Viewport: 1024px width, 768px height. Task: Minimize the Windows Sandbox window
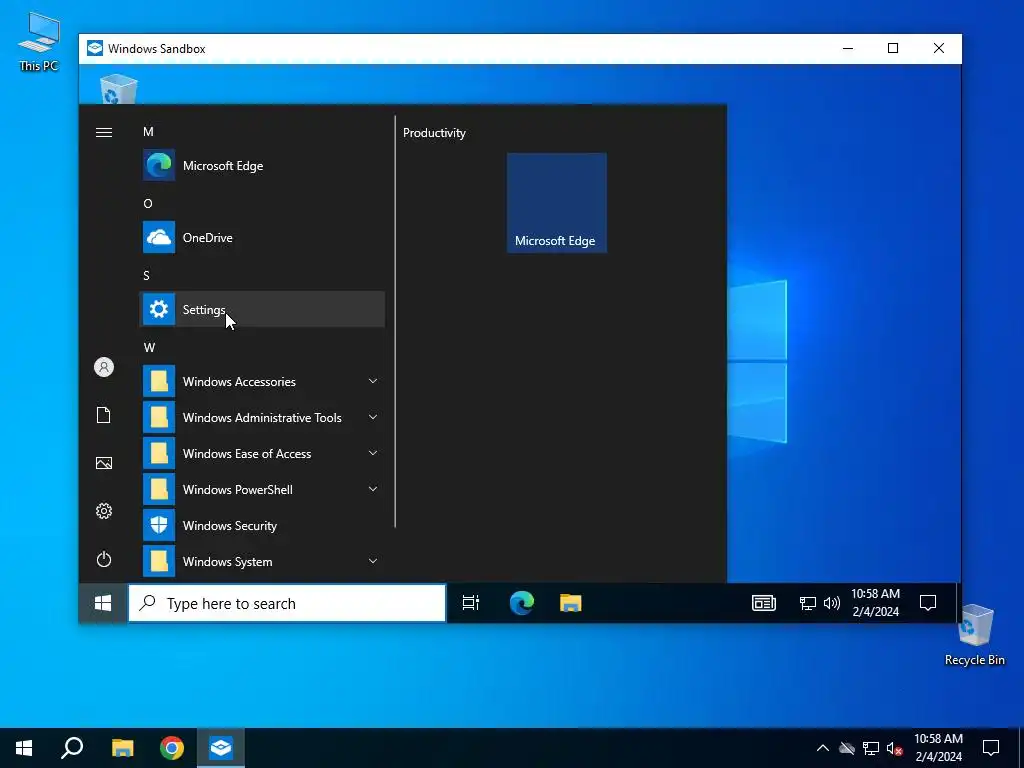point(848,48)
